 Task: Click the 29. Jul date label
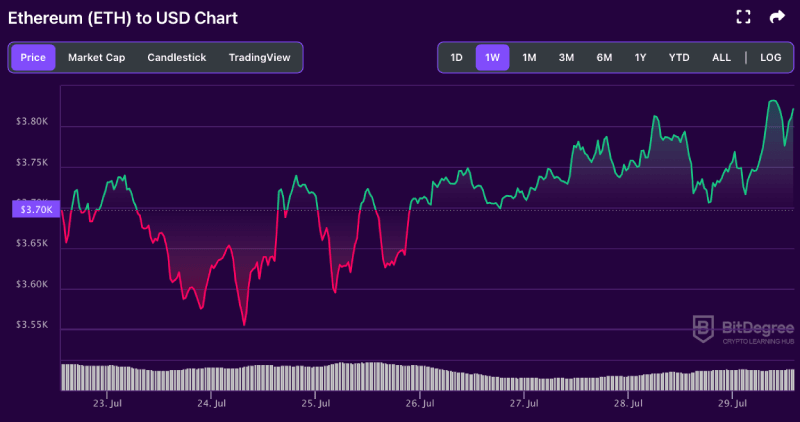[732, 404]
